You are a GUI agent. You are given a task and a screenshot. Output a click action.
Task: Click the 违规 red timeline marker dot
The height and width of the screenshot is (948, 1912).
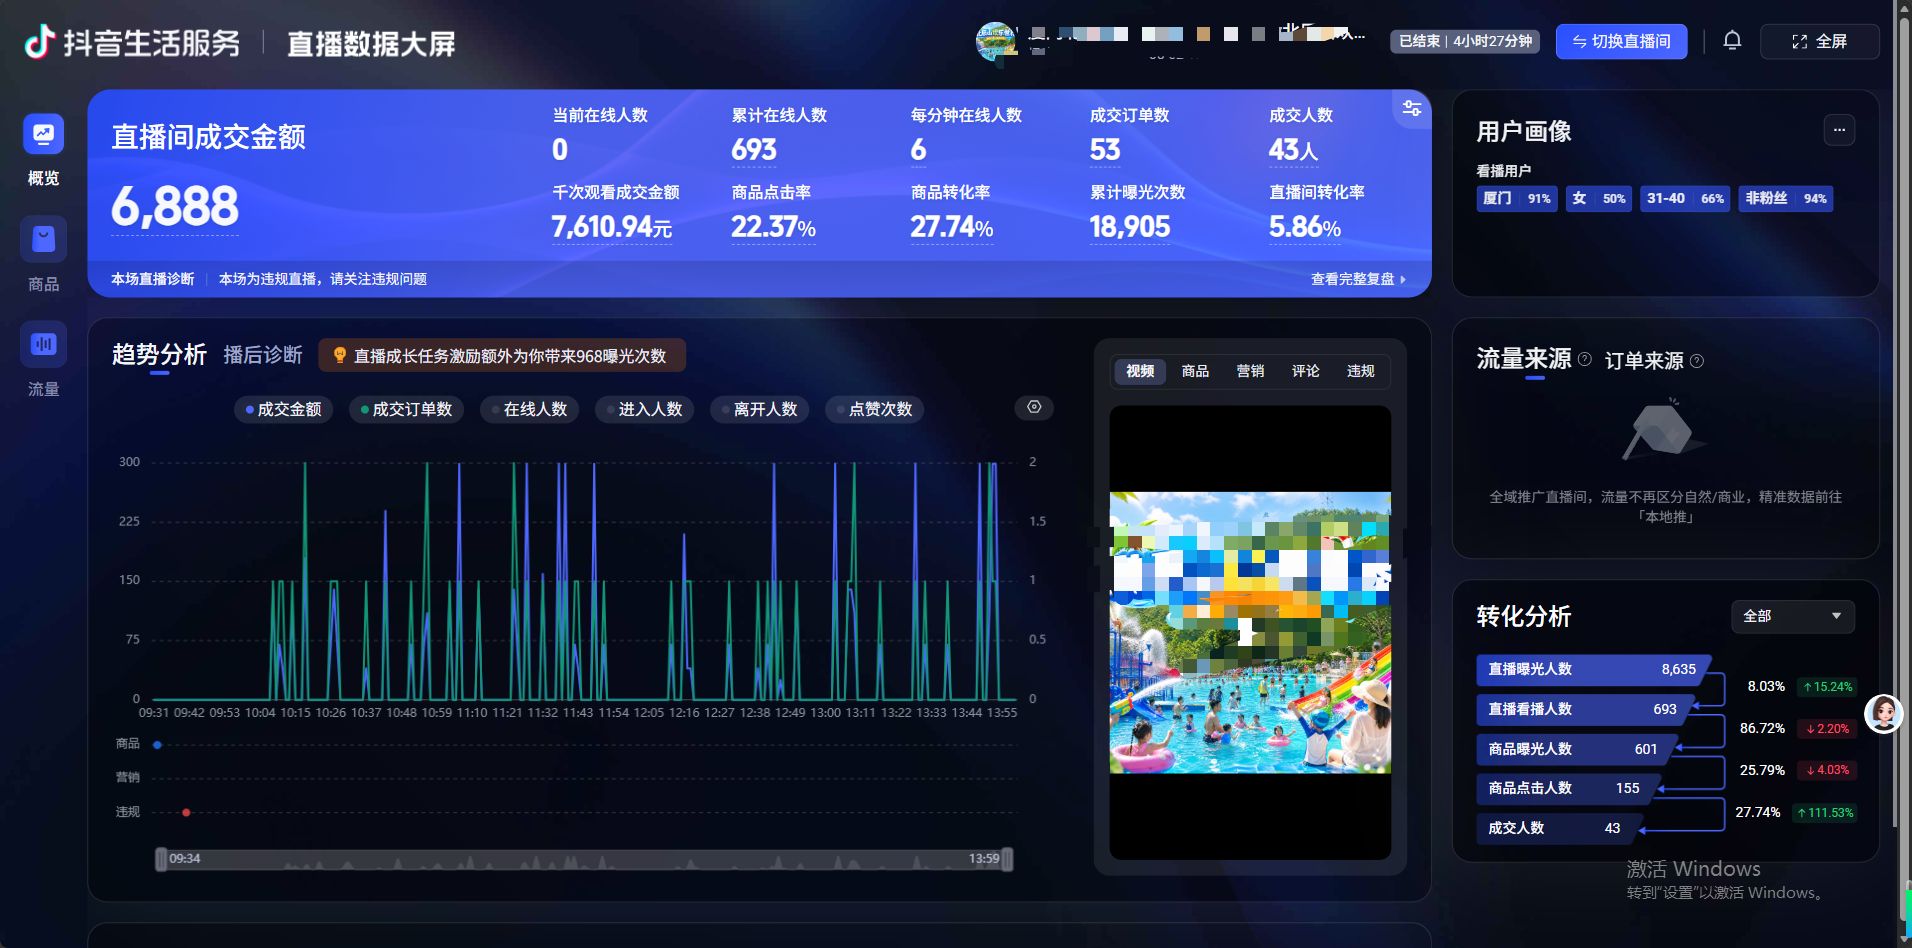click(x=186, y=812)
